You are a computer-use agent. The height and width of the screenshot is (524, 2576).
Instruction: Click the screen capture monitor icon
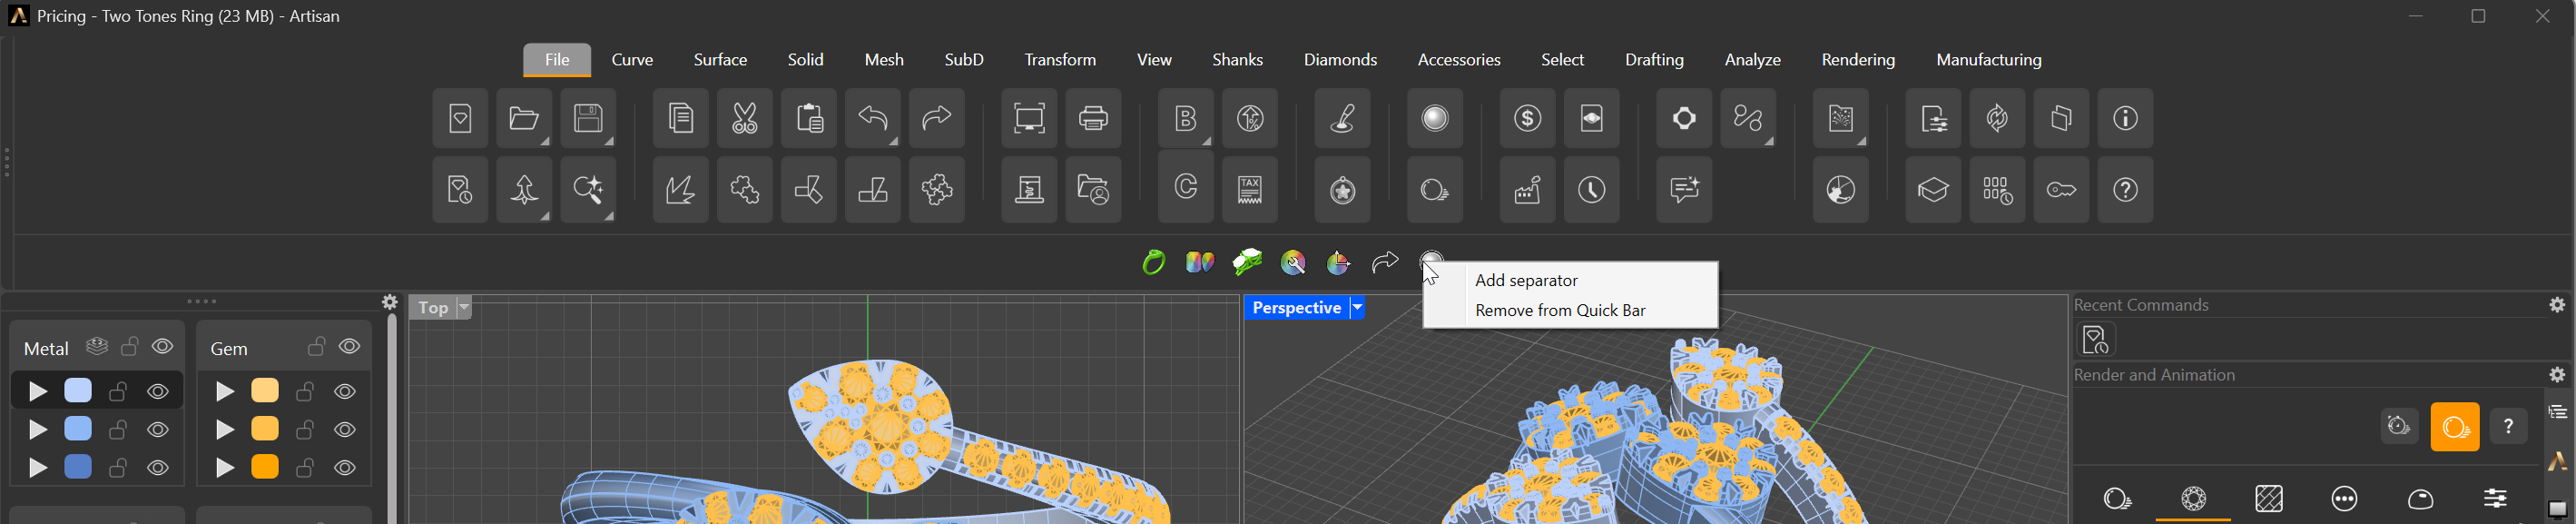coord(1029,119)
